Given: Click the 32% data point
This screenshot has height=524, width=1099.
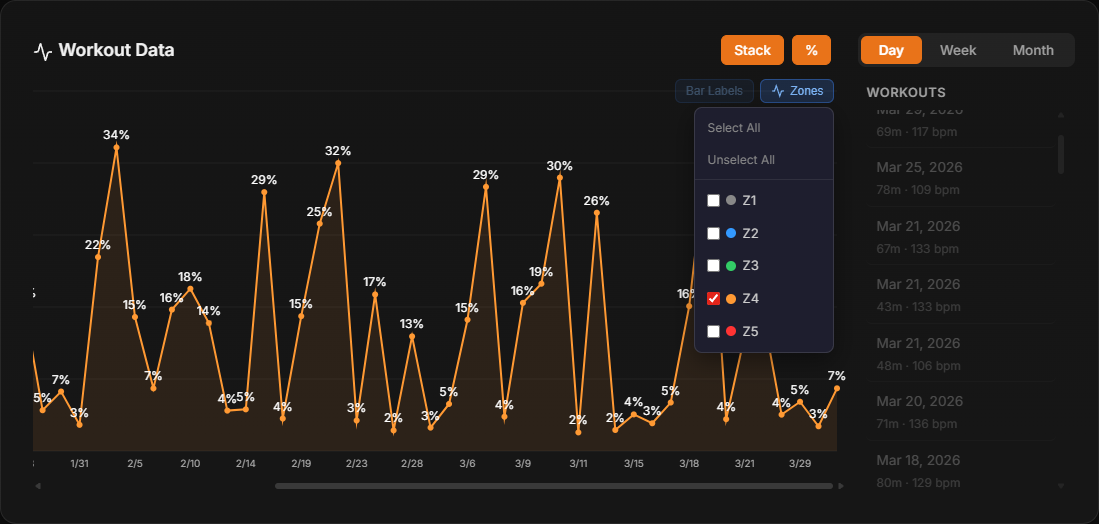Looking at the screenshot, I should tap(338, 163).
